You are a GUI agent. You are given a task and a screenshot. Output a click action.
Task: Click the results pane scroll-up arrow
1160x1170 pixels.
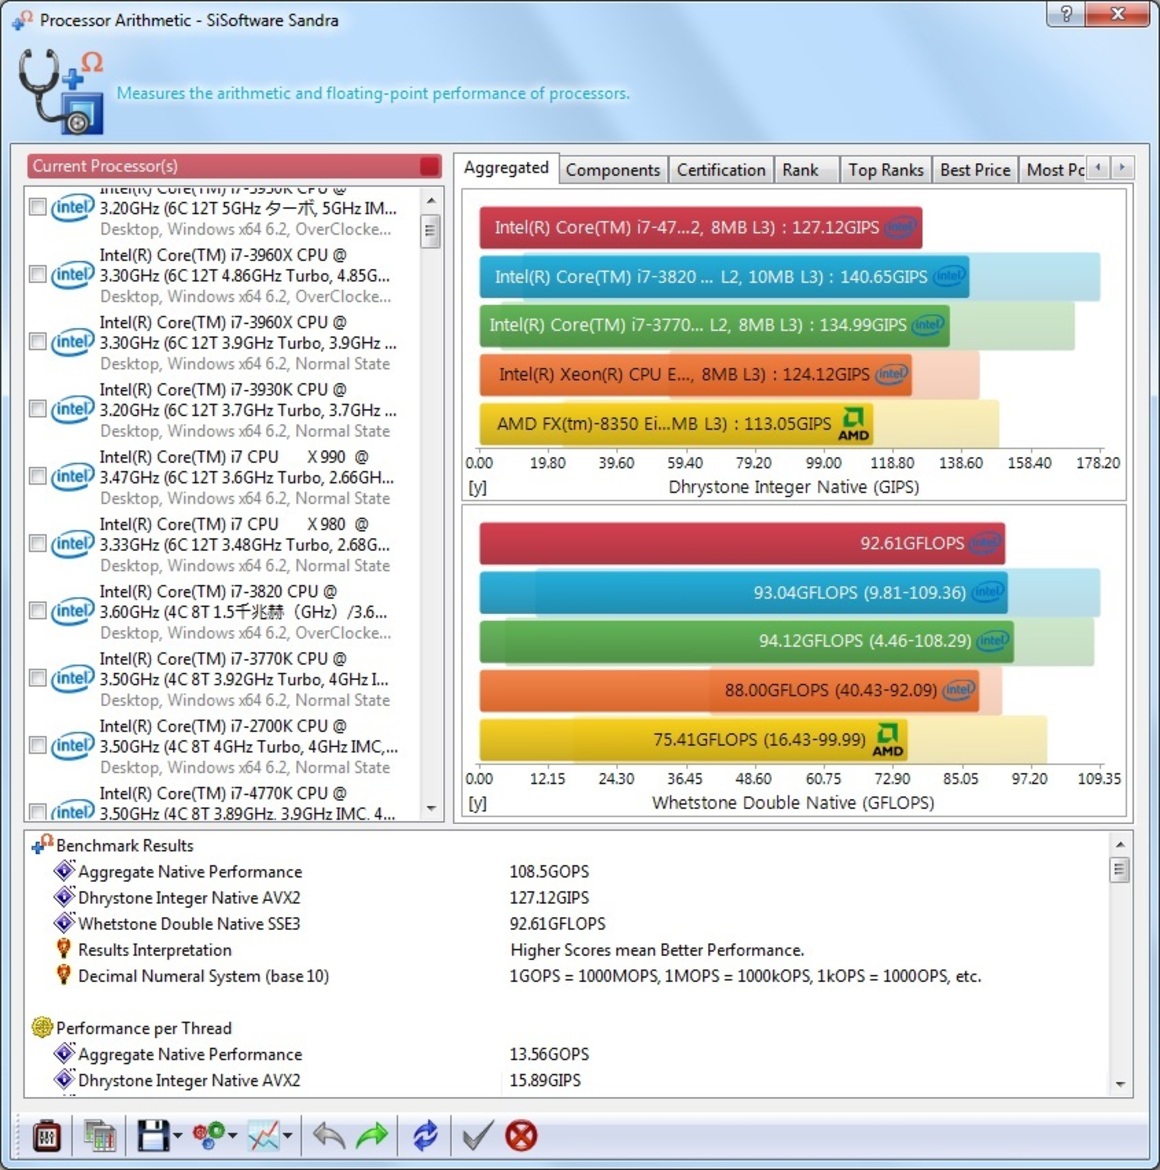1120,845
